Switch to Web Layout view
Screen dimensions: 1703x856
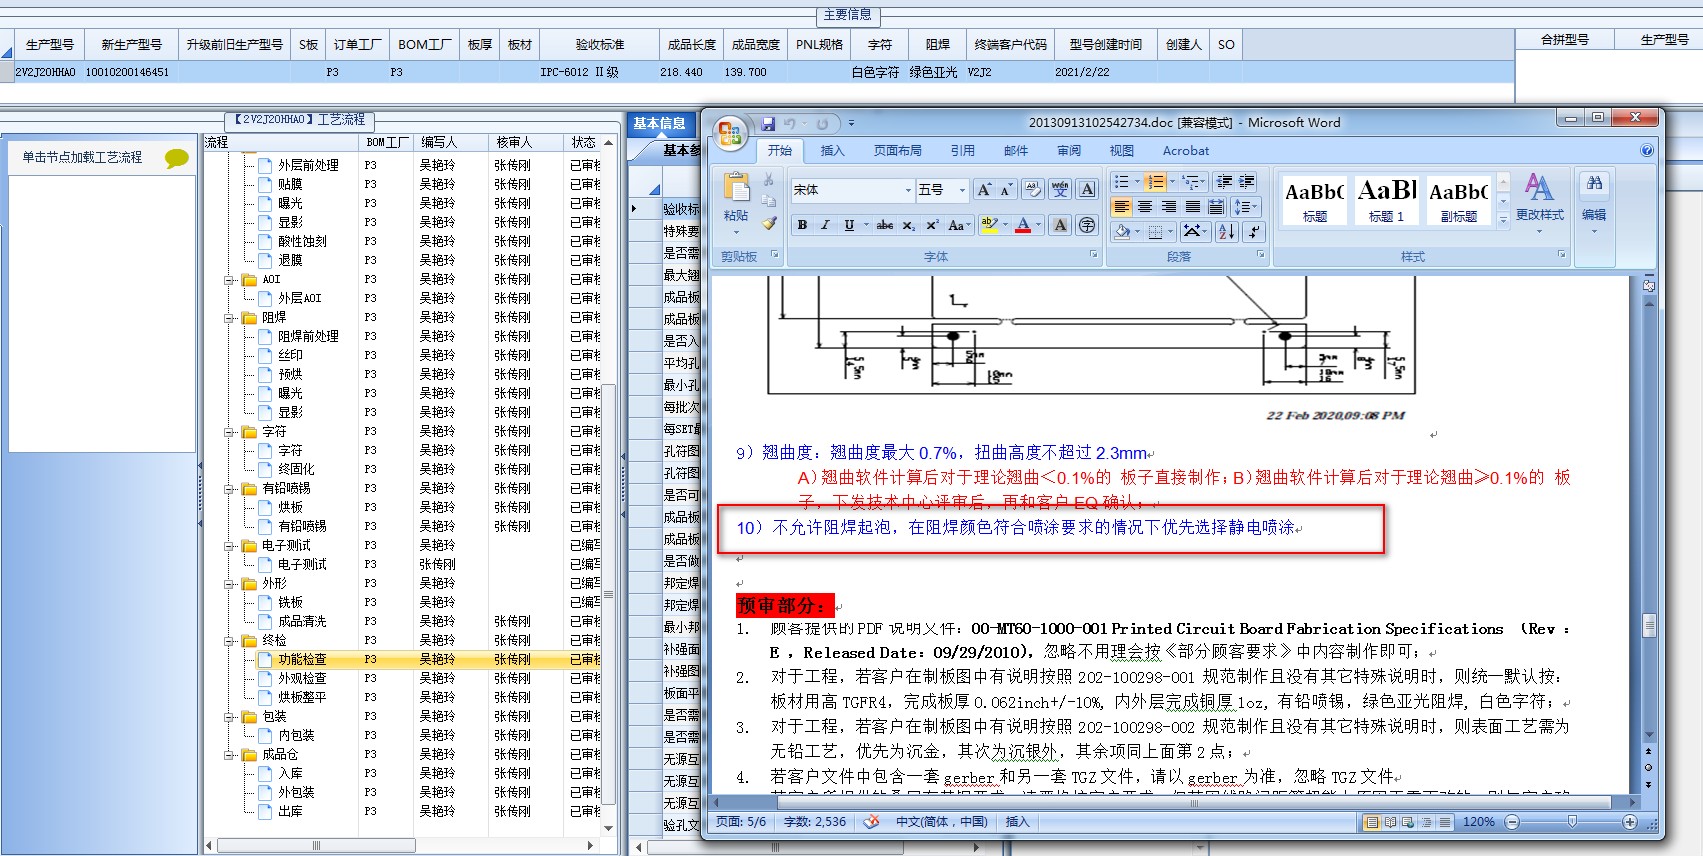coord(1408,822)
